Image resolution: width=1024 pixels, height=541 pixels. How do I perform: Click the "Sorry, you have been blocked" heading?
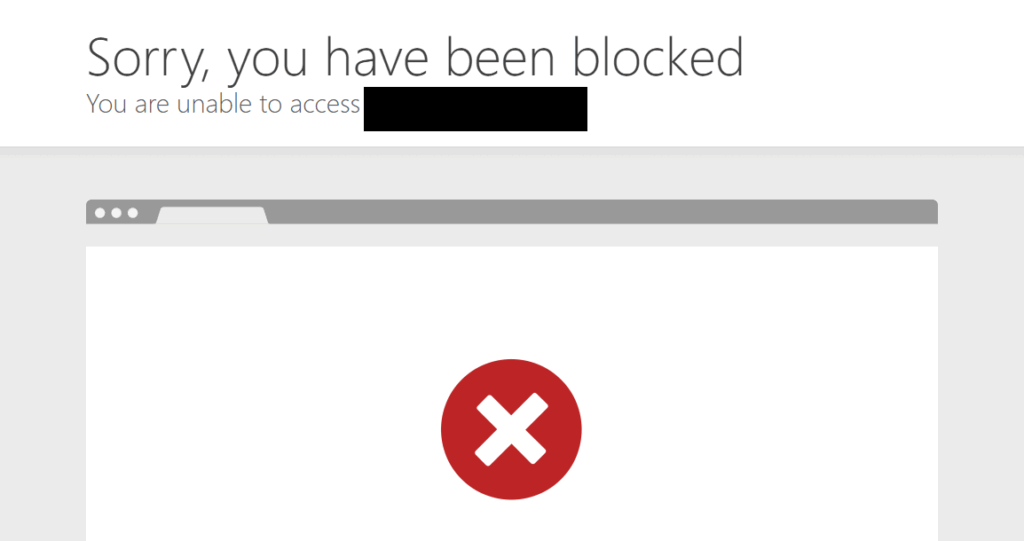click(415, 59)
